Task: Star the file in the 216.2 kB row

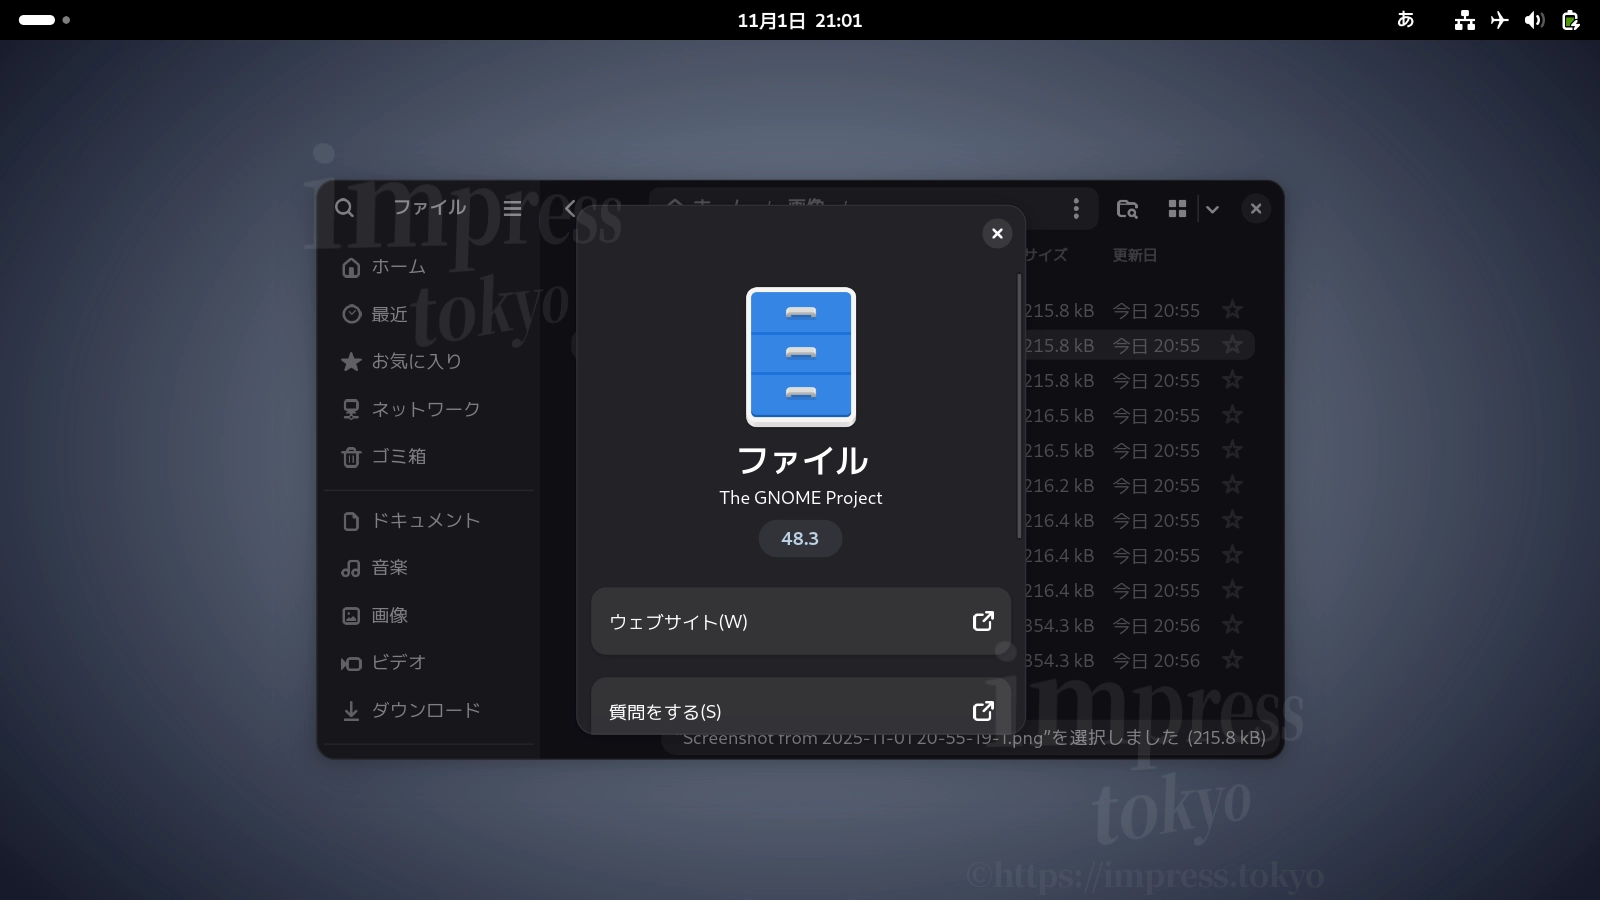Action: tap(1232, 485)
